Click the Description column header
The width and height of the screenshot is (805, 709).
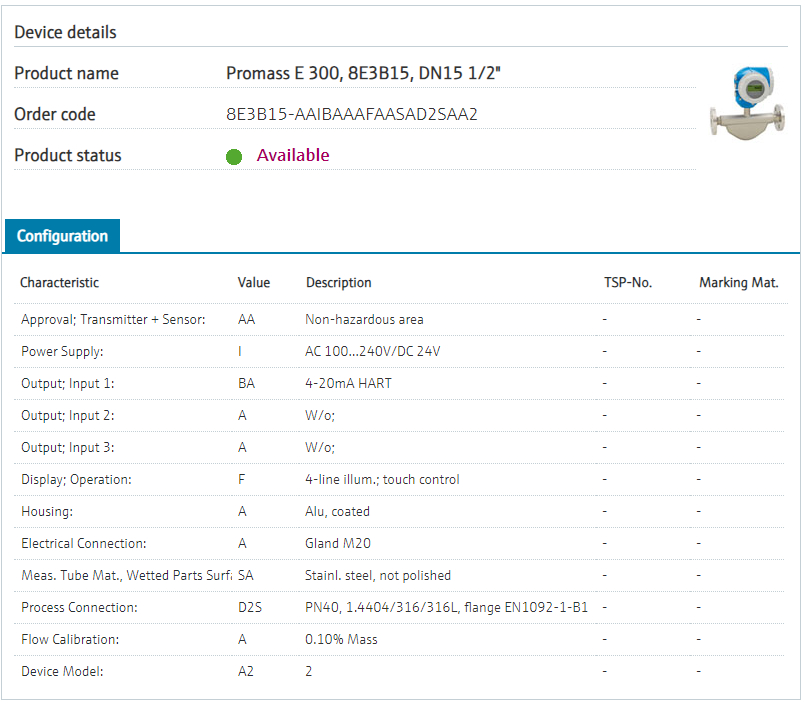click(338, 283)
